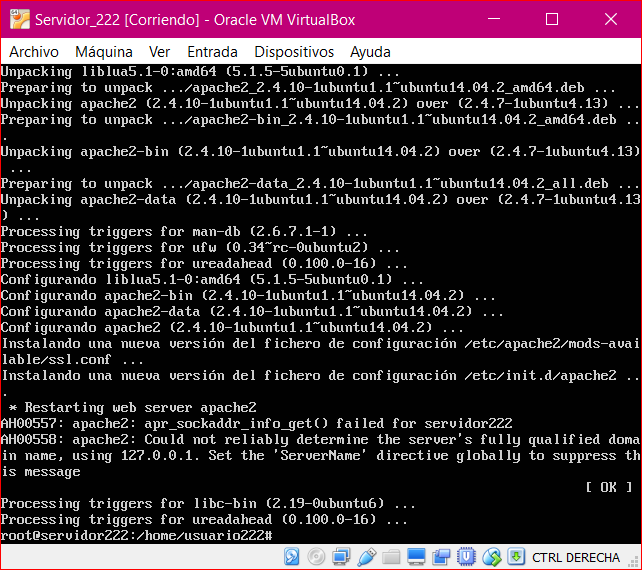The width and height of the screenshot is (642, 570).
Task: Click the 'Processing triggers for libc-bin' line
Action: click(208, 503)
